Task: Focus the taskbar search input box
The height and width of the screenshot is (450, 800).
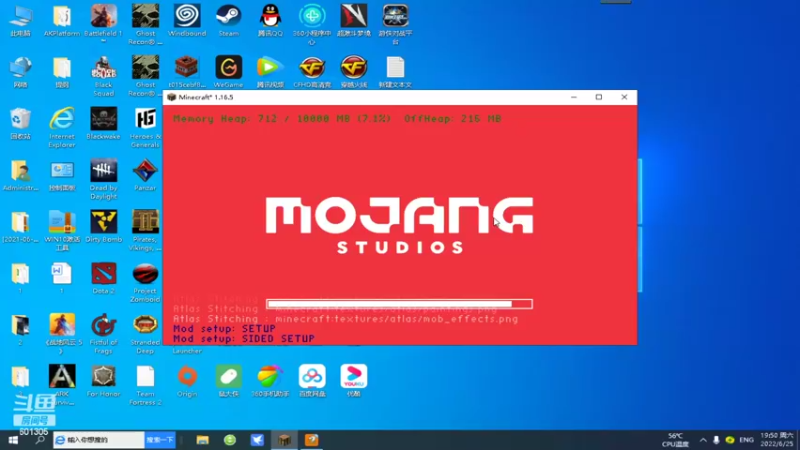Action: click(99, 440)
